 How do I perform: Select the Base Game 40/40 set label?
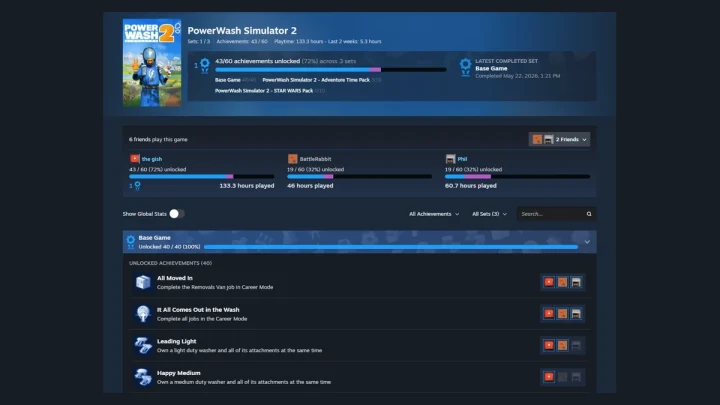click(235, 80)
